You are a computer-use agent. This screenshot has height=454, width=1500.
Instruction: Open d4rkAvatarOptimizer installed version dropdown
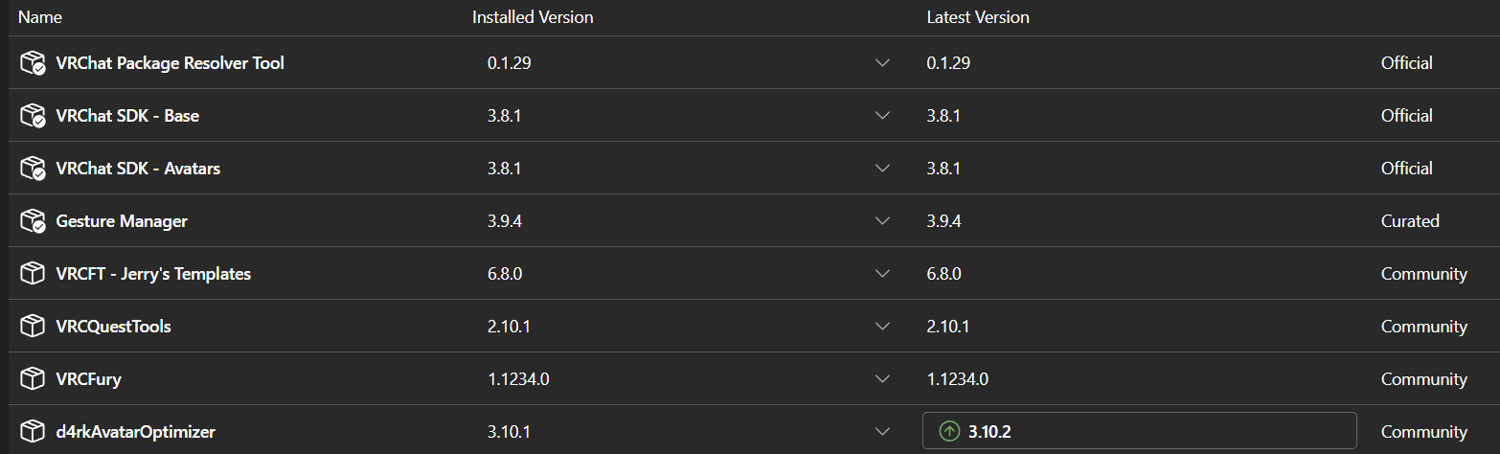(882, 432)
